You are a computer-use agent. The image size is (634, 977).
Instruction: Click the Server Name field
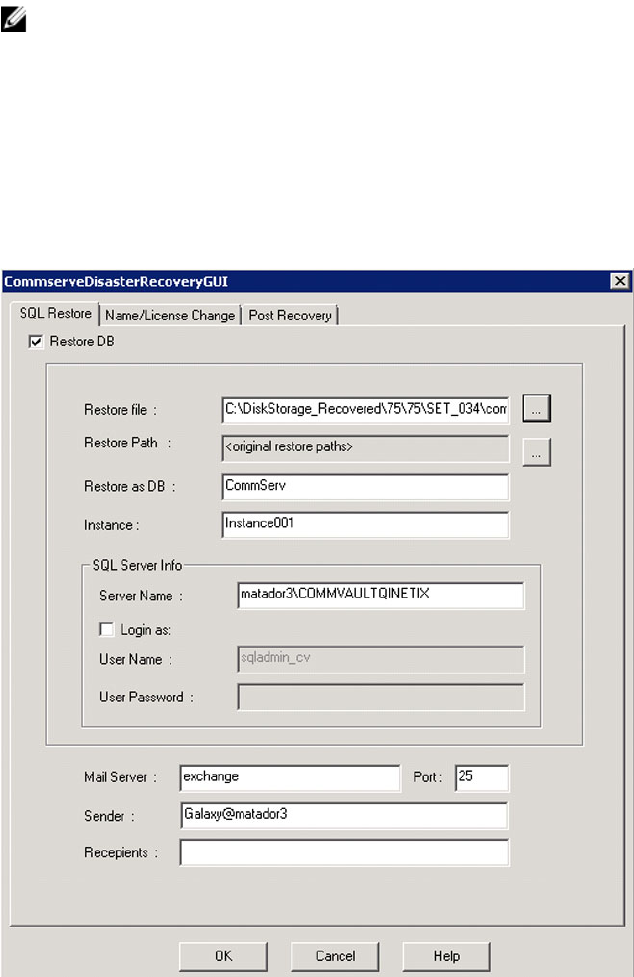381,595
